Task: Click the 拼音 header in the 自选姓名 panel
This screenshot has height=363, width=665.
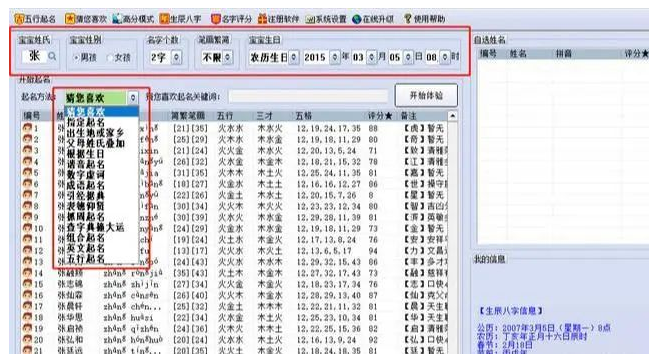Action: 564,54
